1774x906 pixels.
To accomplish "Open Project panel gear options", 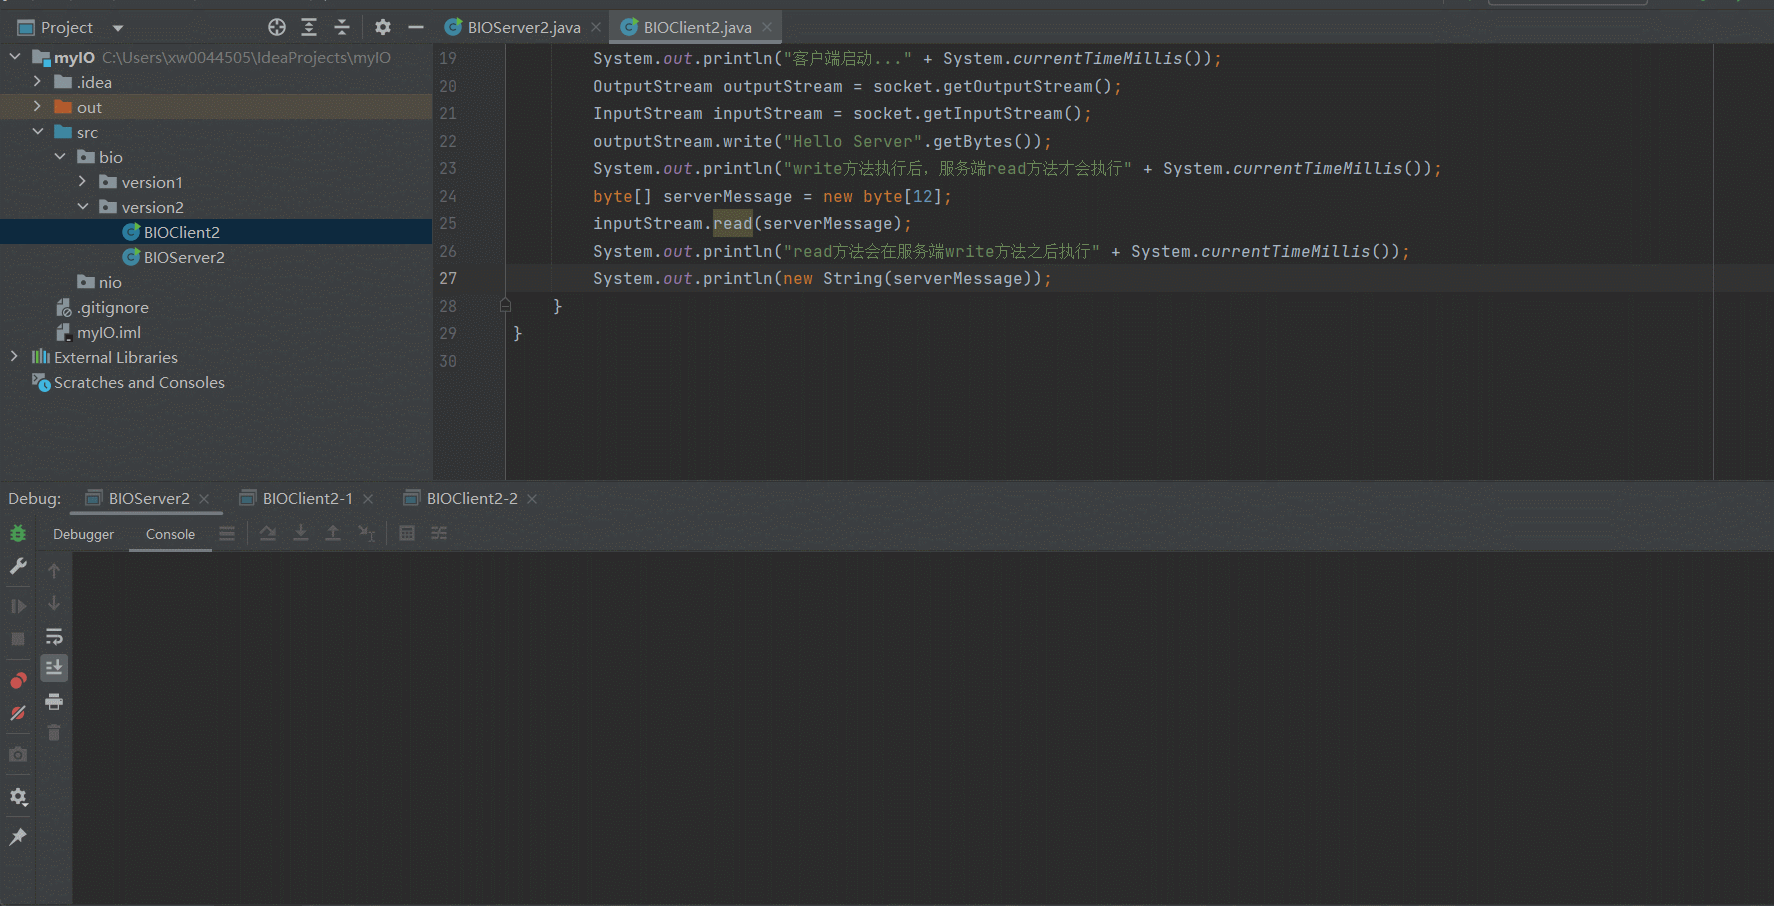I will [x=383, y=27].
